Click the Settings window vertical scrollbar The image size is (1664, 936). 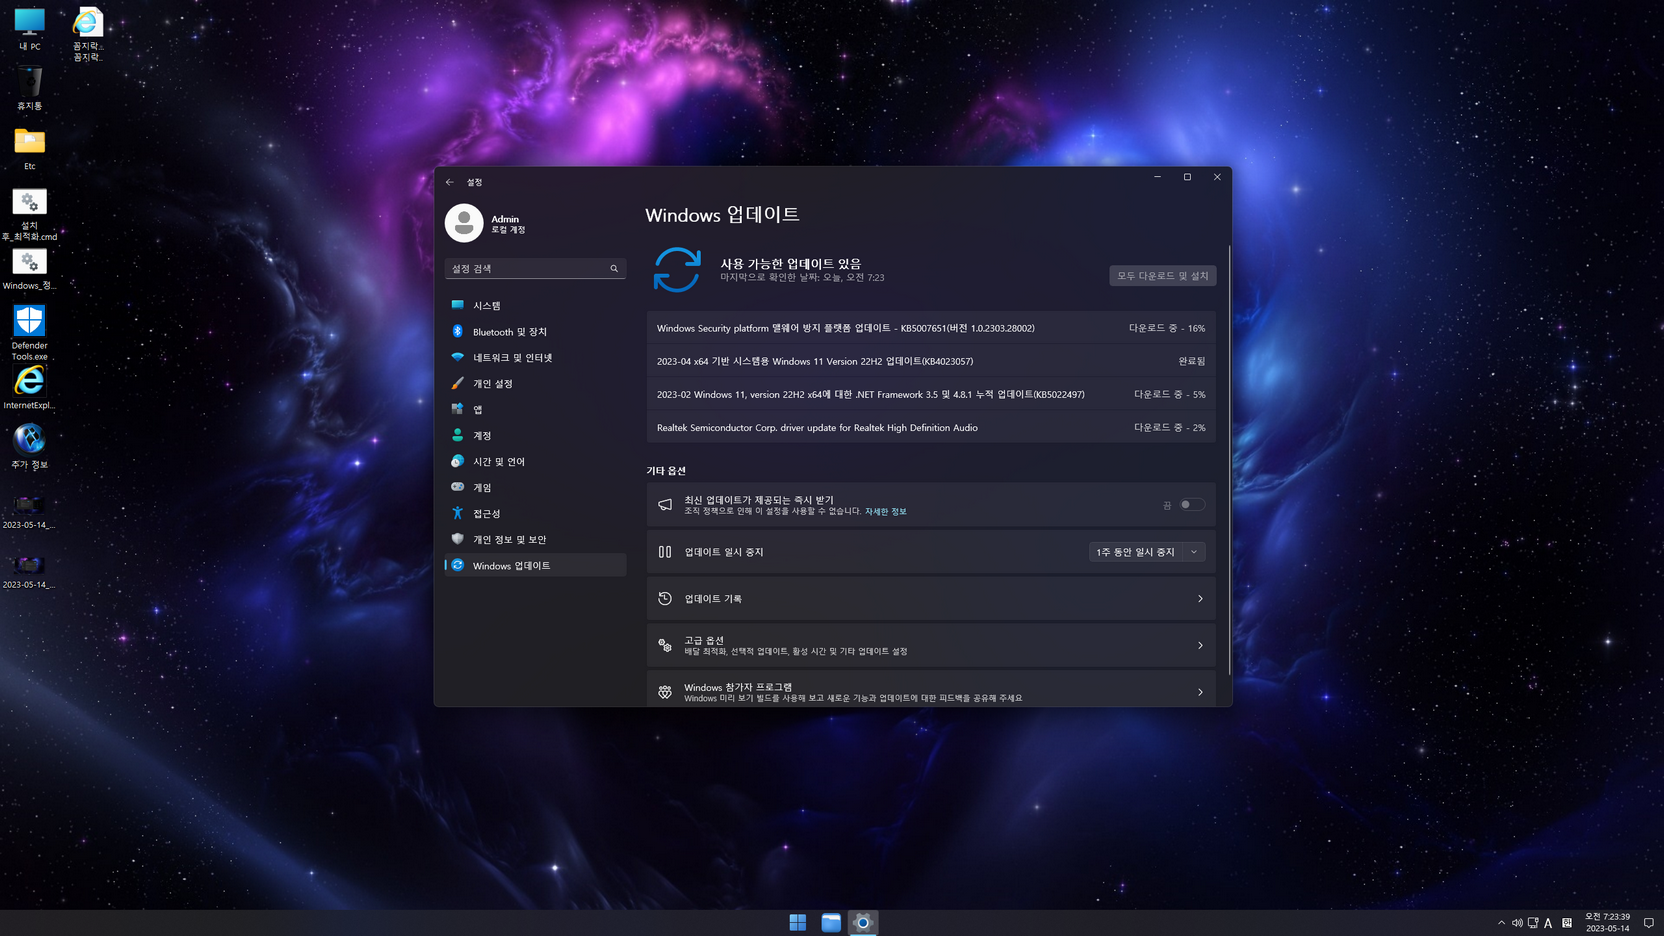[x=1229, y=460]
